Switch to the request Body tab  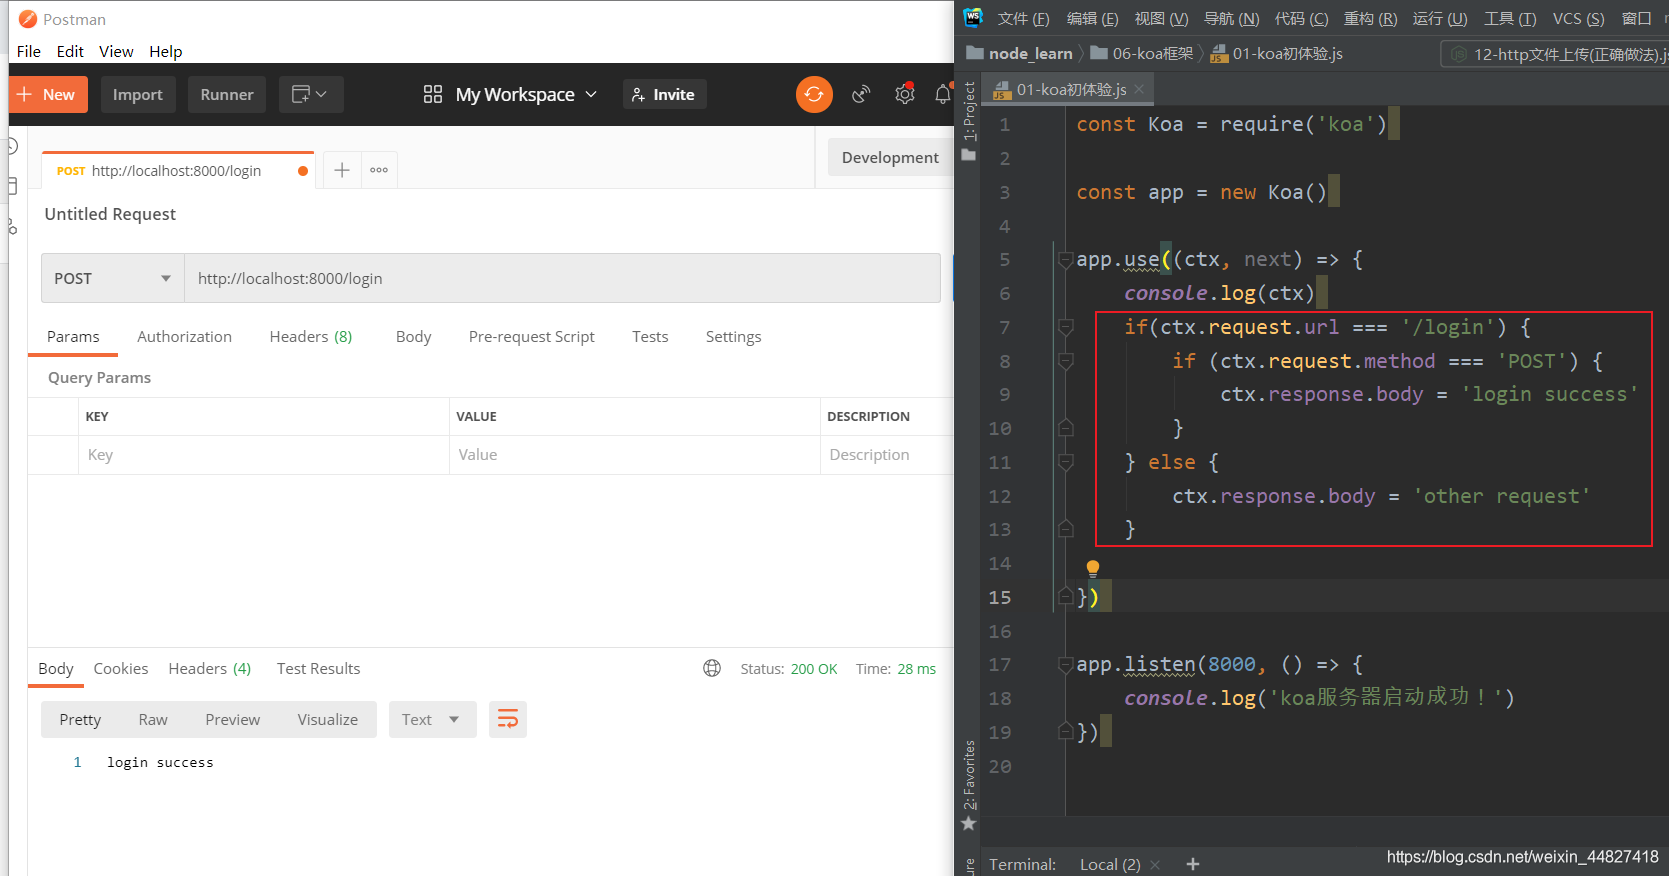413,337
